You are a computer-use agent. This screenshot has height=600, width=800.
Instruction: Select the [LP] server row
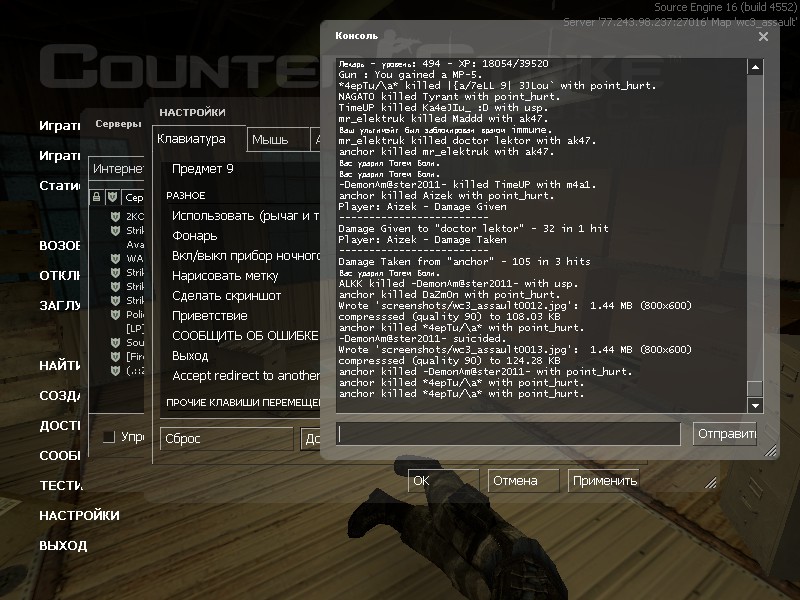pyautogui.click(x=117, y=328)
